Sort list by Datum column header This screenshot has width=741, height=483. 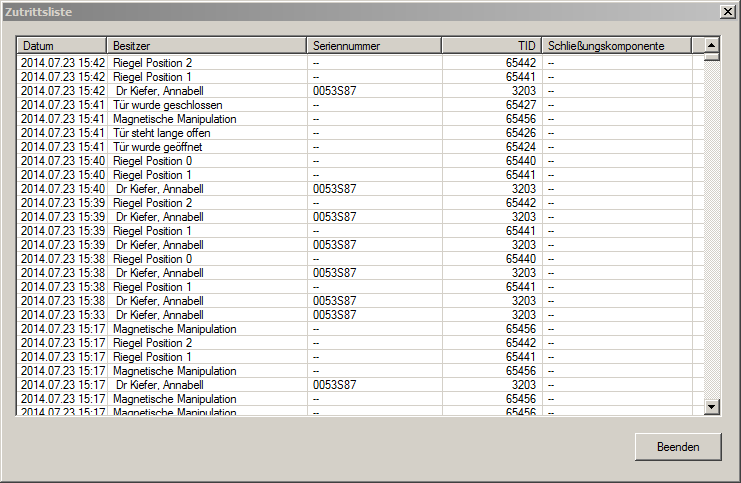click(x=62, y=46)
